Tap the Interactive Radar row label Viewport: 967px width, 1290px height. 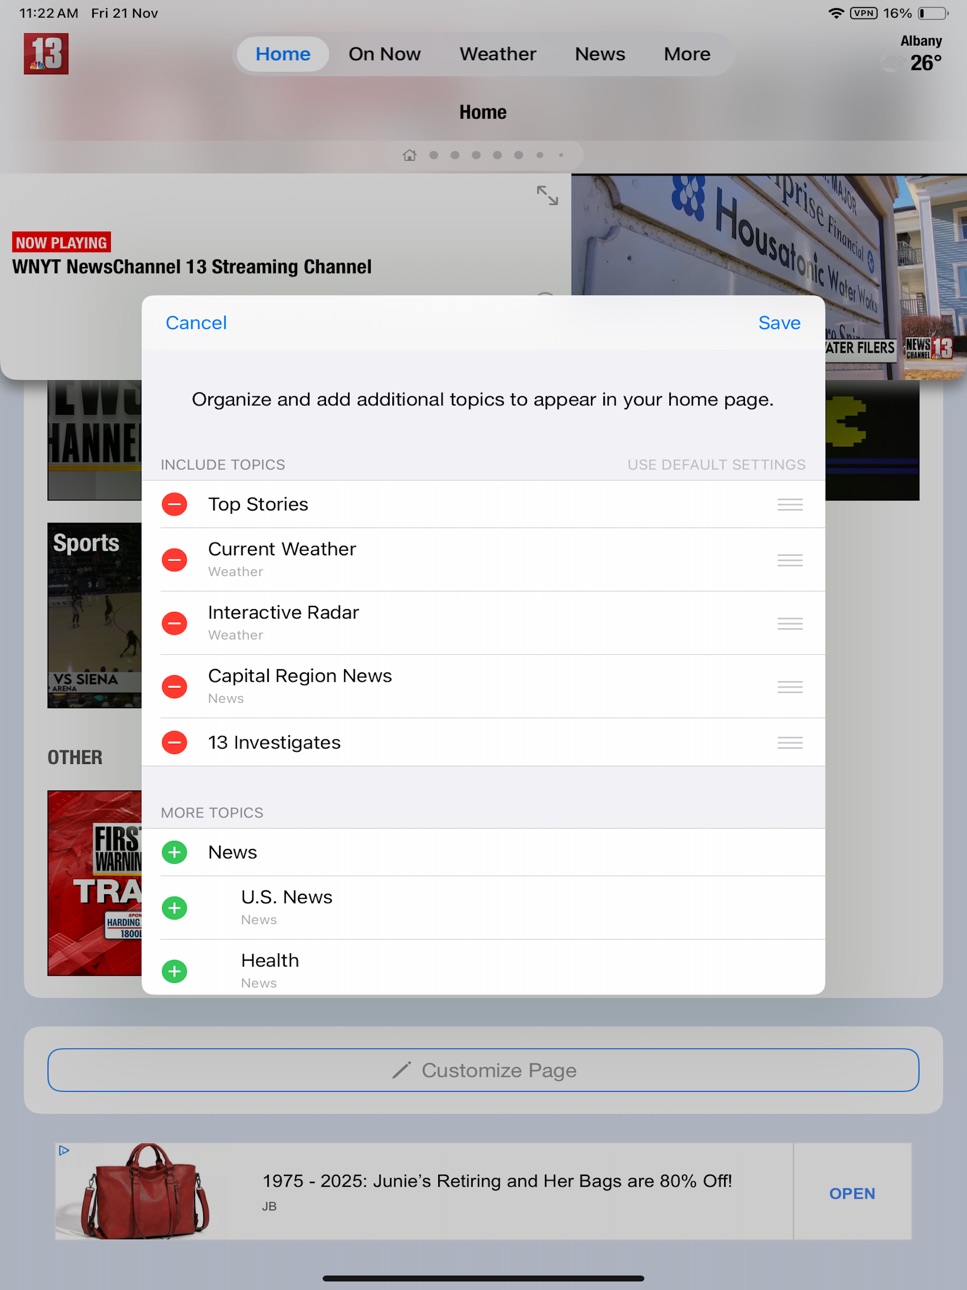pos(283,612)
